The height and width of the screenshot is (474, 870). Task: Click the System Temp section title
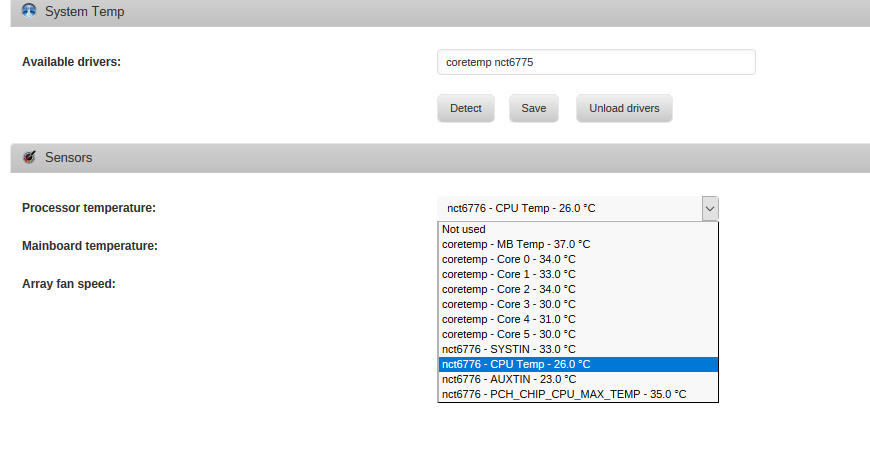tap(84, 12)
